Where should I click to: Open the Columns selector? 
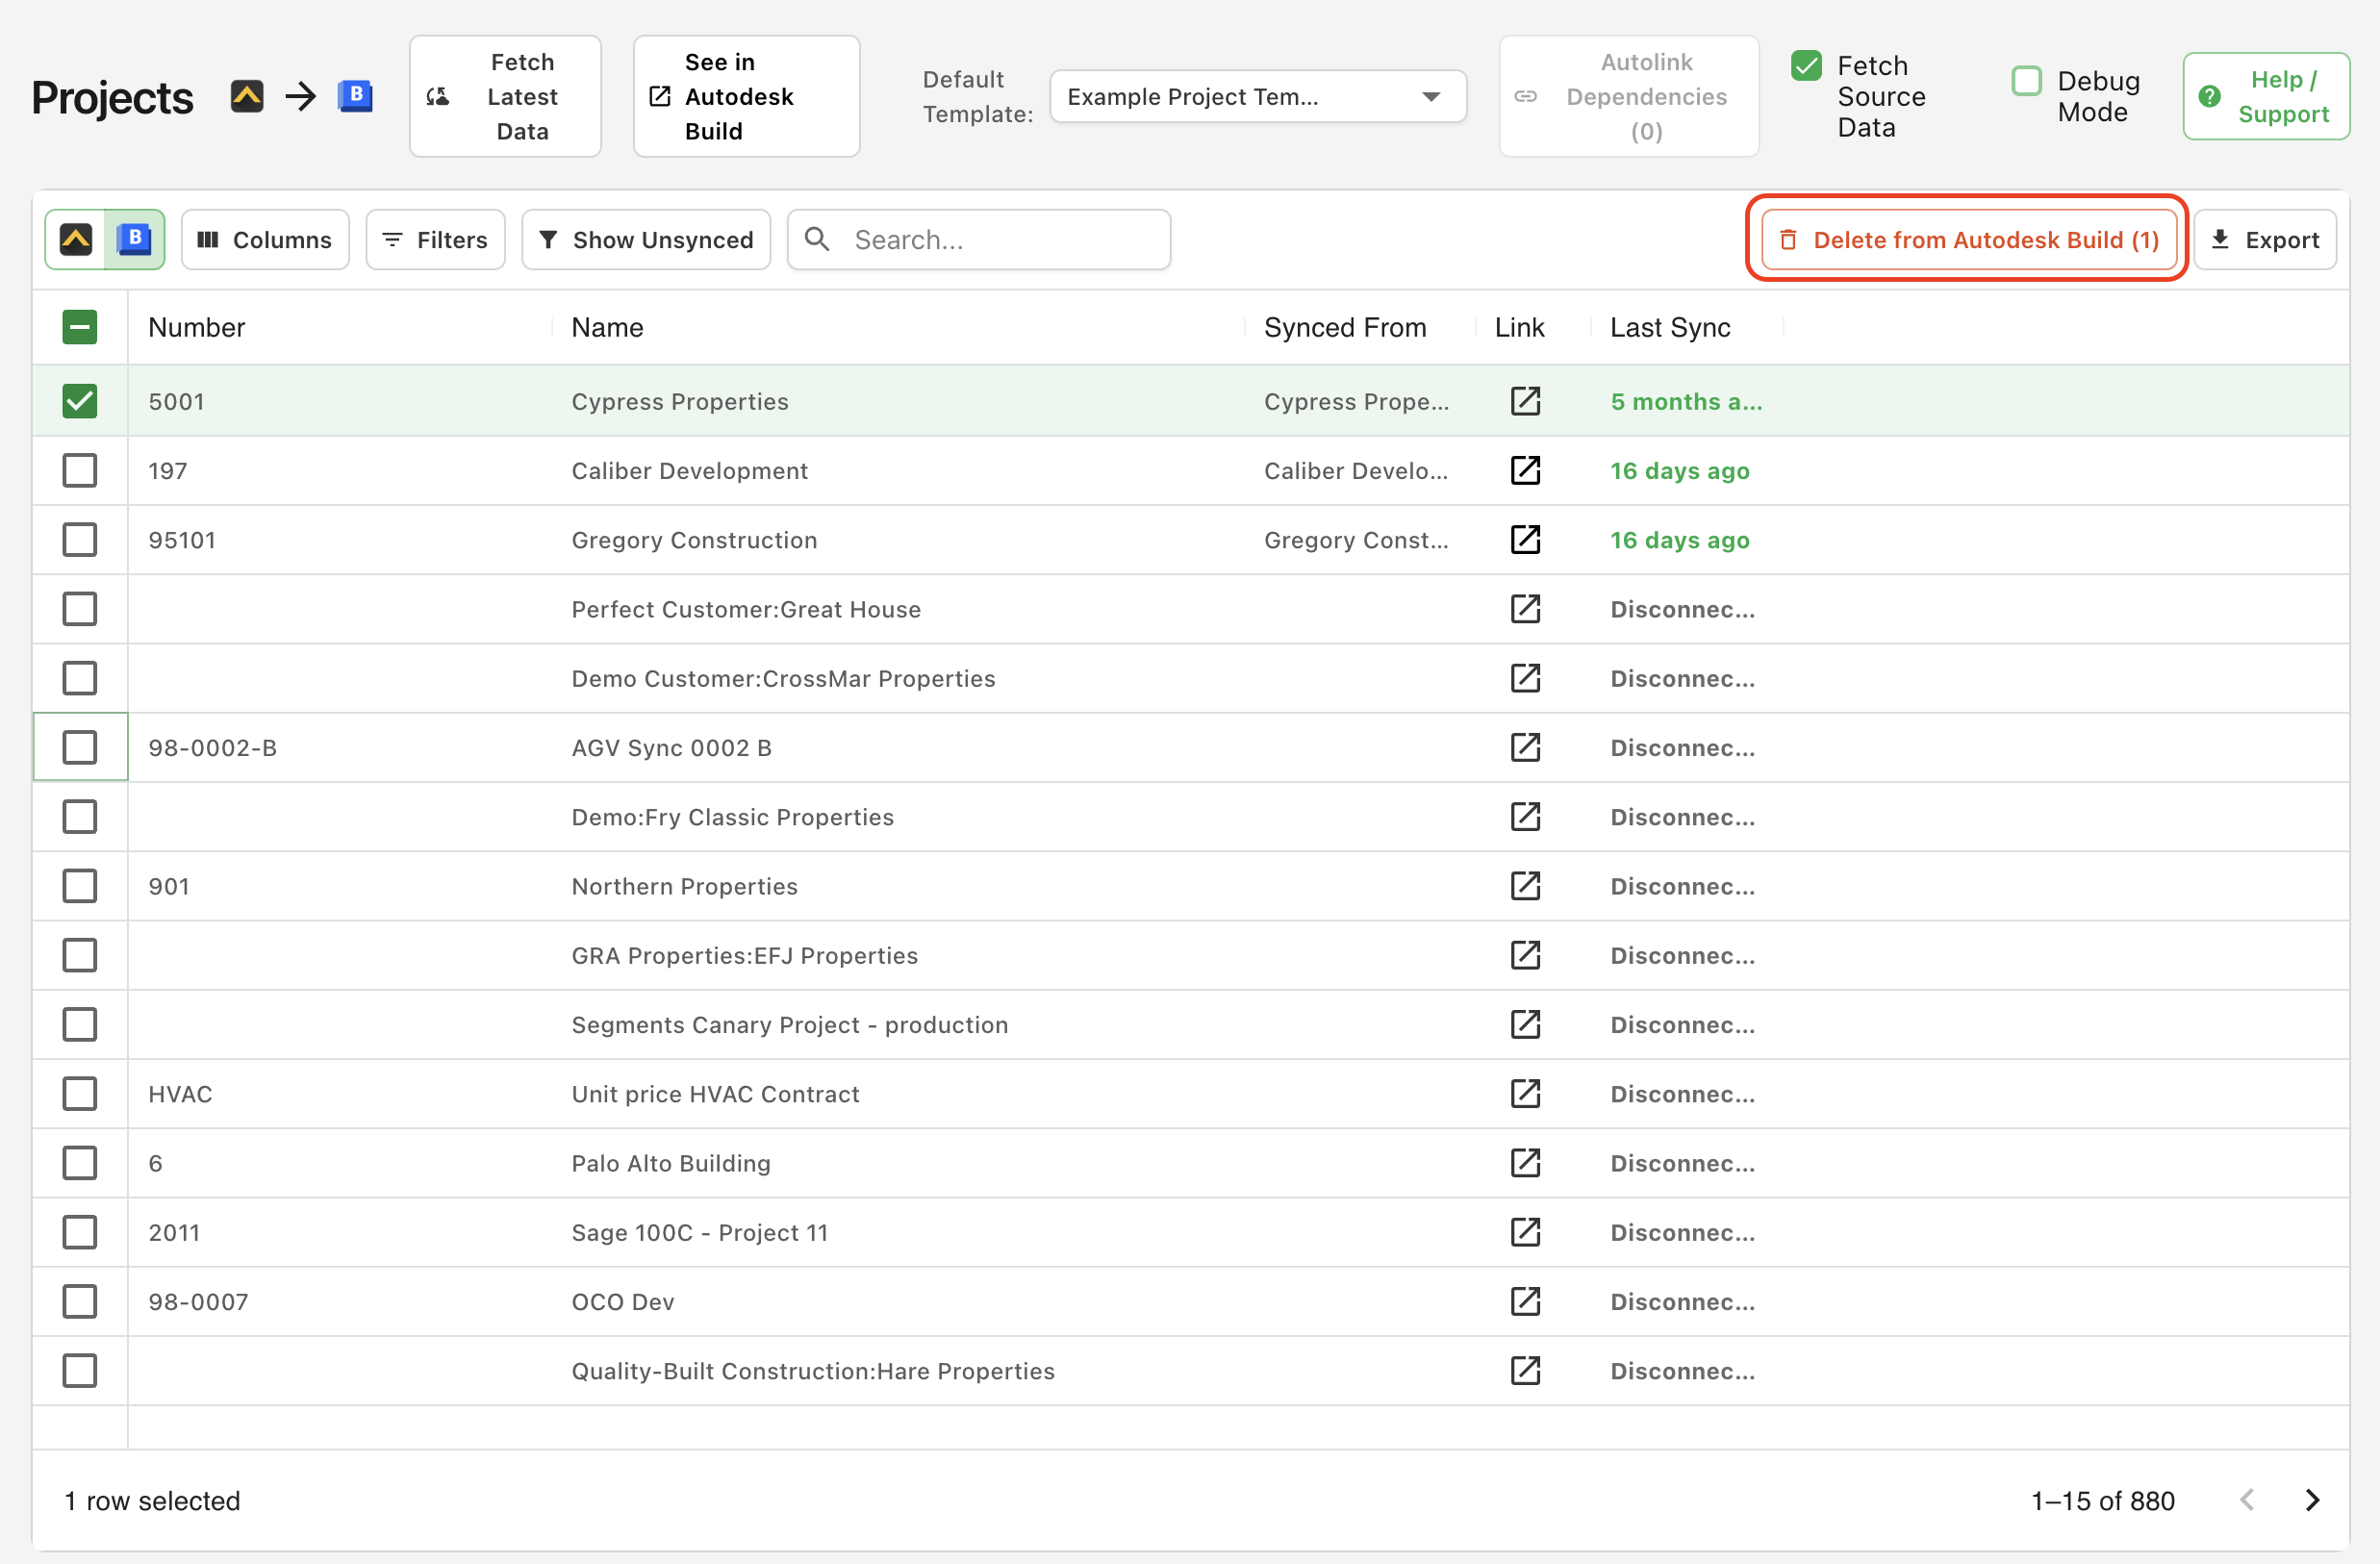(265, 239)
